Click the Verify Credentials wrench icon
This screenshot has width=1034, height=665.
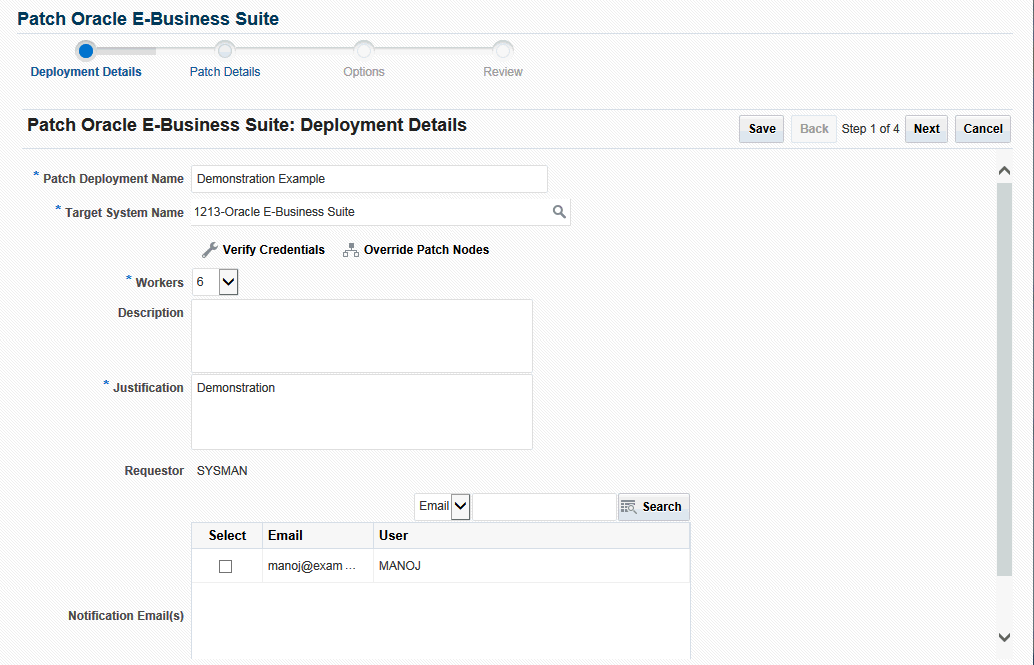pos(210,250)
